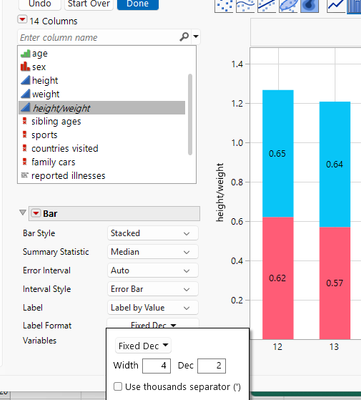Click the red bar segment labeled 0.62
This screenshot has width=361, height=400.
[x=278, y=278]
